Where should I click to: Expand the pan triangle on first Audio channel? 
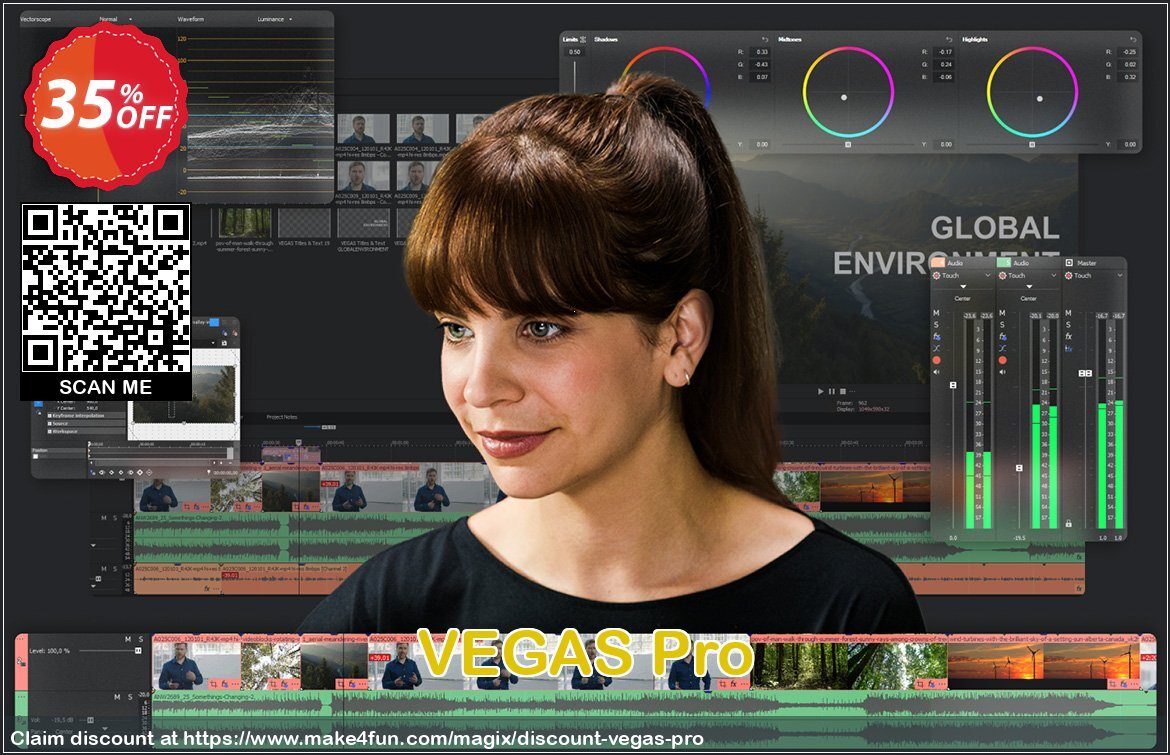(963, 286)
